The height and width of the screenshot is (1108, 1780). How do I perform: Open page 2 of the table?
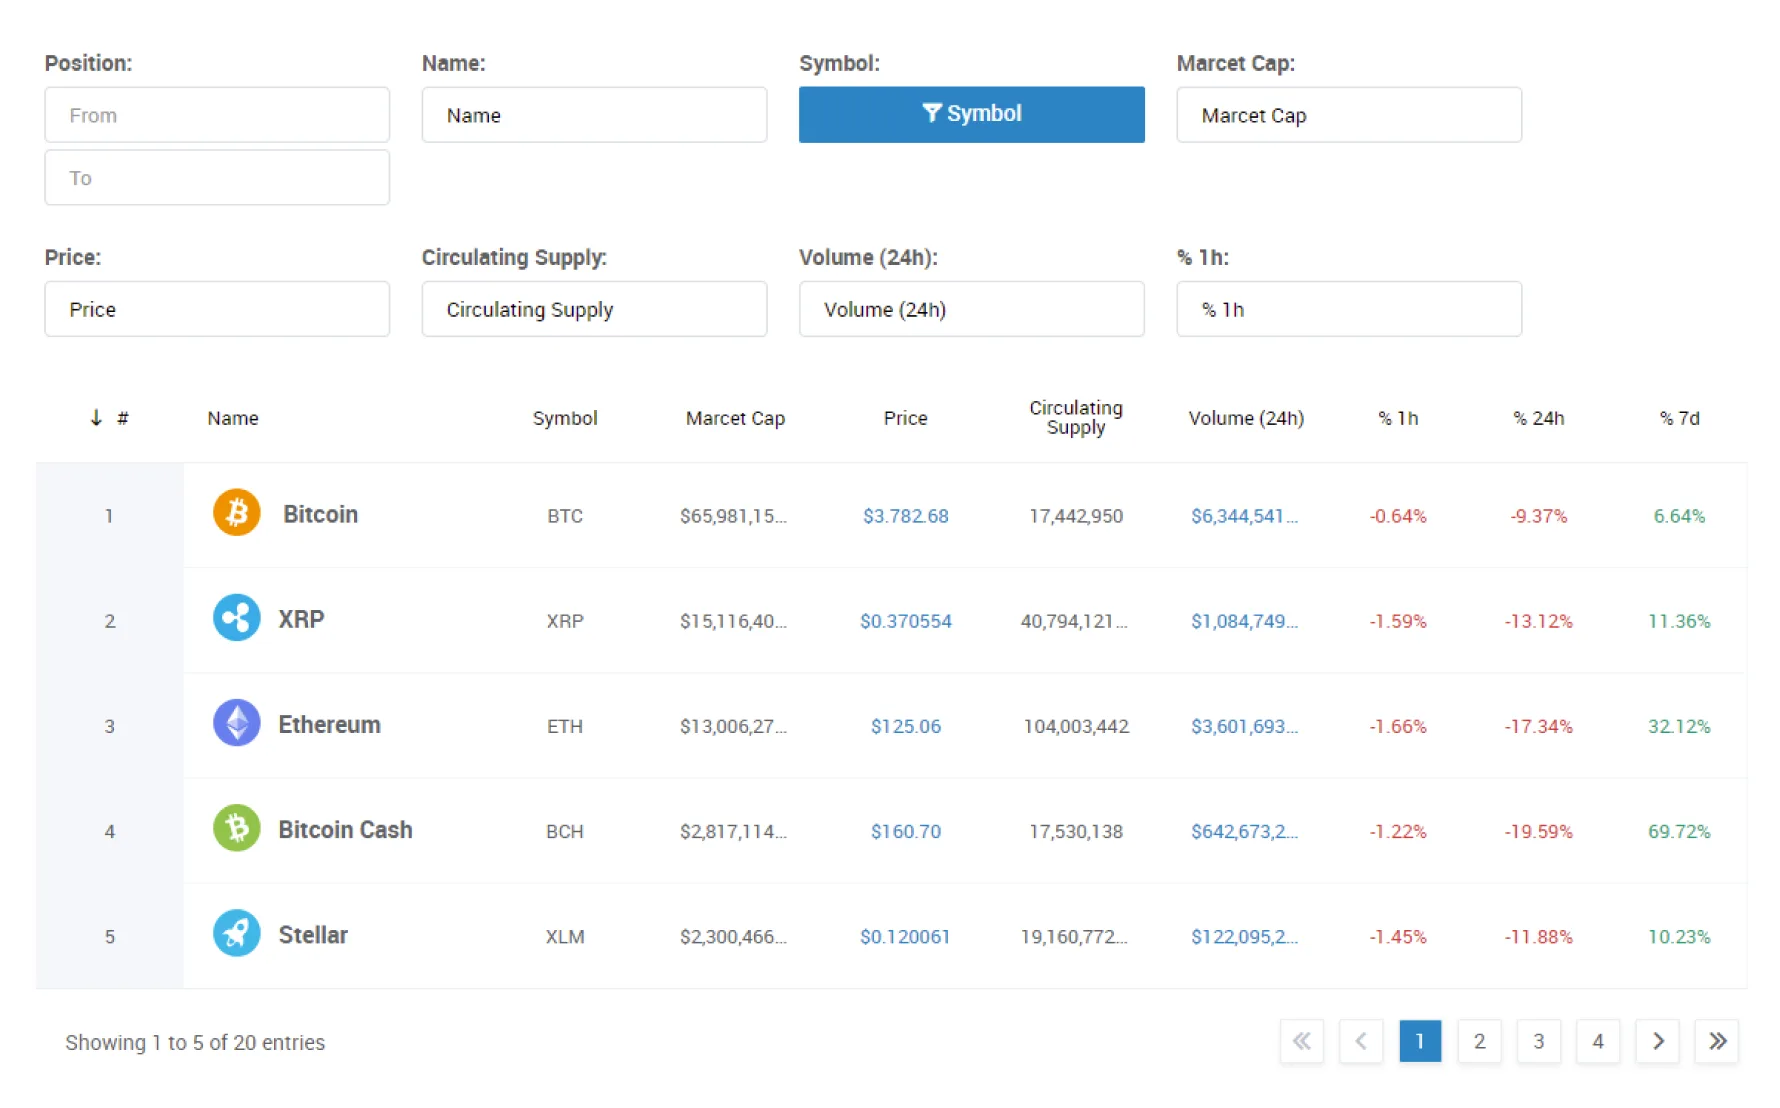click(1479, 1041)
